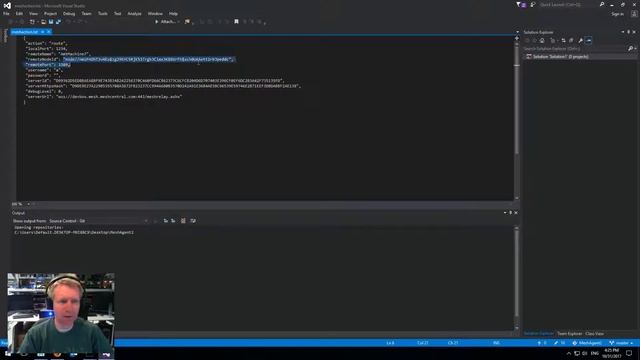Focus the Quick Launch search box
The image size is (640, 360).
pyautogui.click(x=568, y=4)
